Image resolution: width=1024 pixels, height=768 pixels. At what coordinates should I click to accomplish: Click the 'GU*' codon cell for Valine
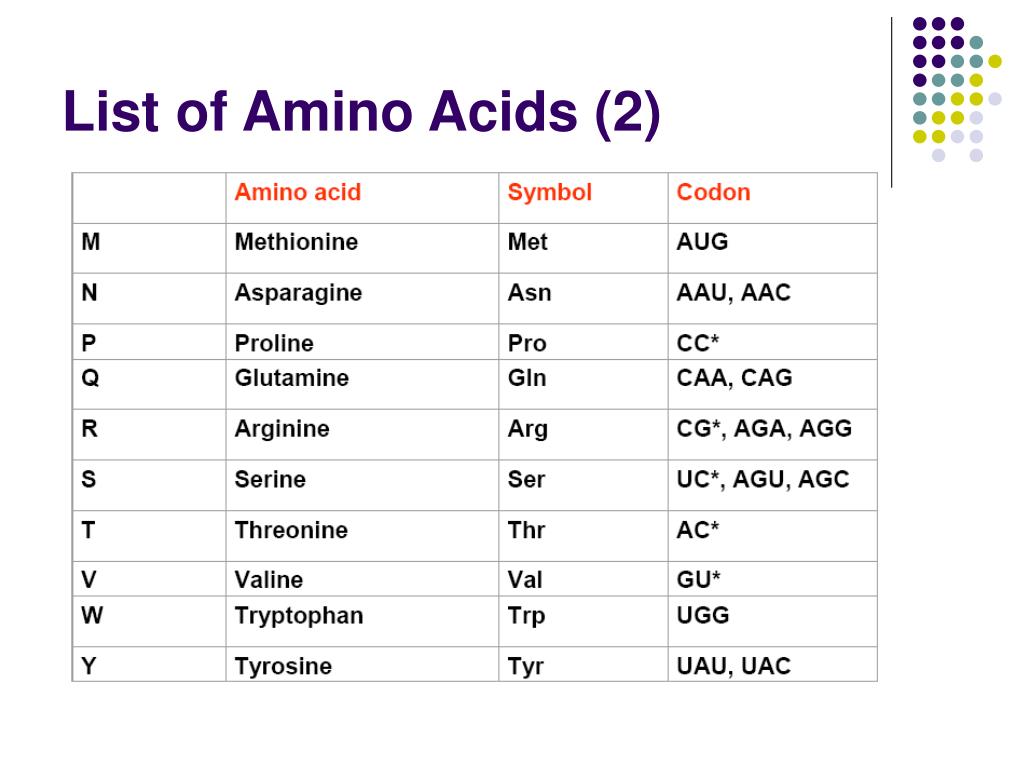click(x=773, y=579)
